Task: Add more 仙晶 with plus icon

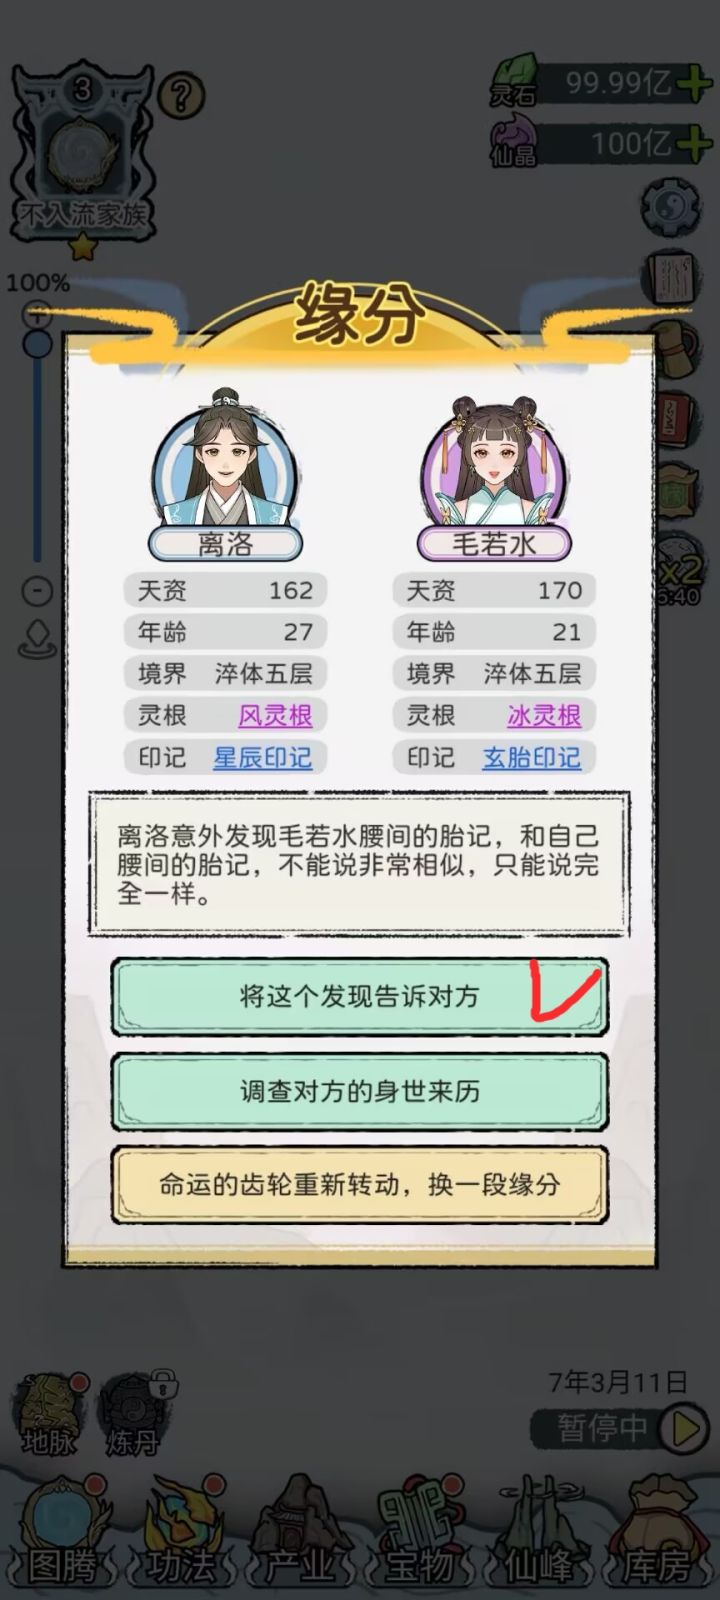Action: (694, 144)
